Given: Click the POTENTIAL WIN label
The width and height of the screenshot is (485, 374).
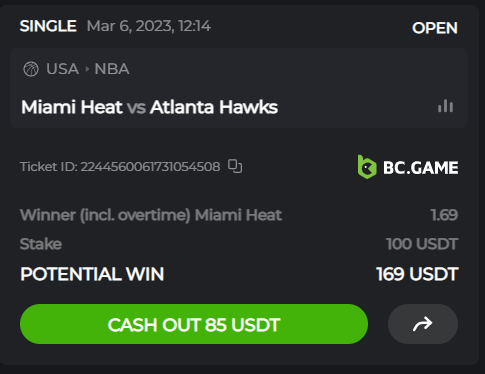Looking at the screenshot, I should (x=92, y=274).
